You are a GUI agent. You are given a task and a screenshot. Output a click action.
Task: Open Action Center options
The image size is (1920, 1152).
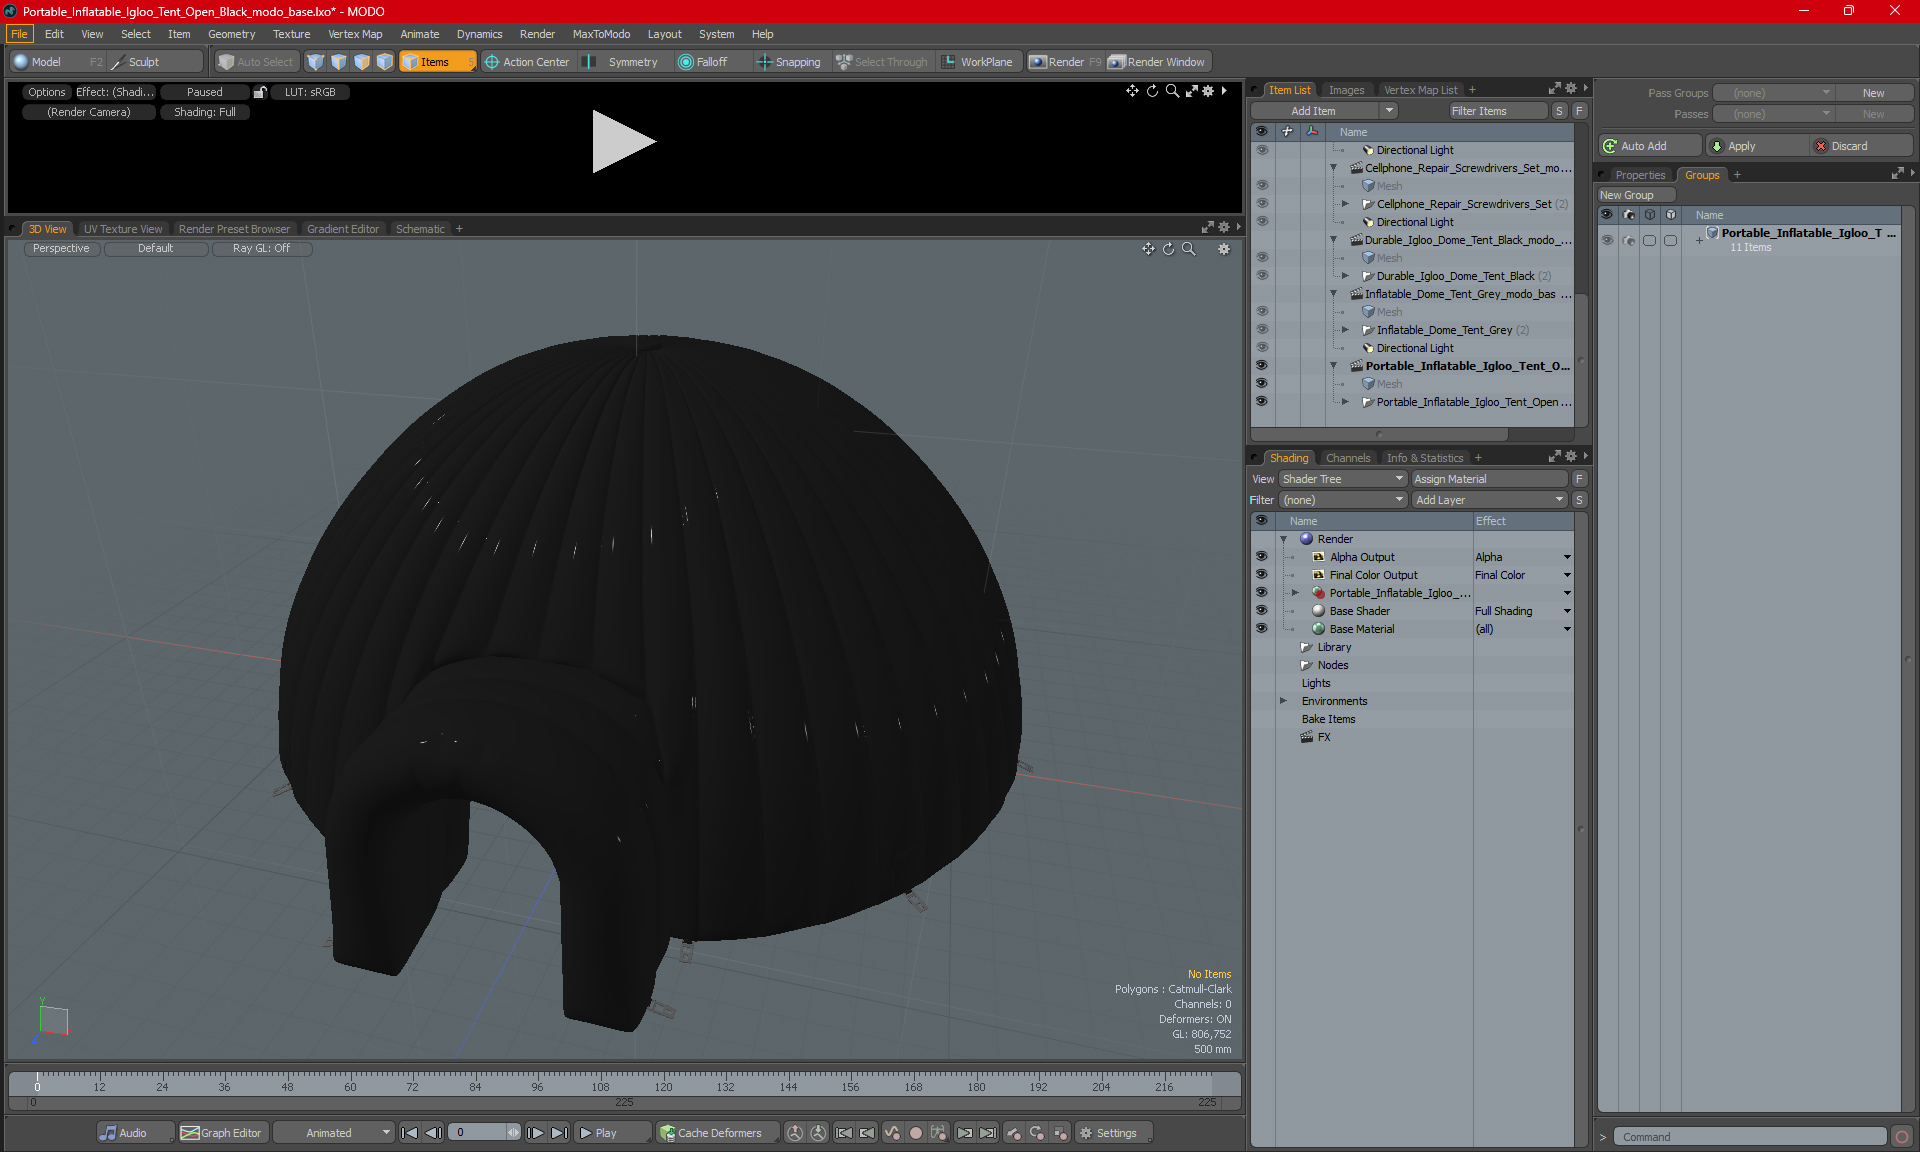527,62
